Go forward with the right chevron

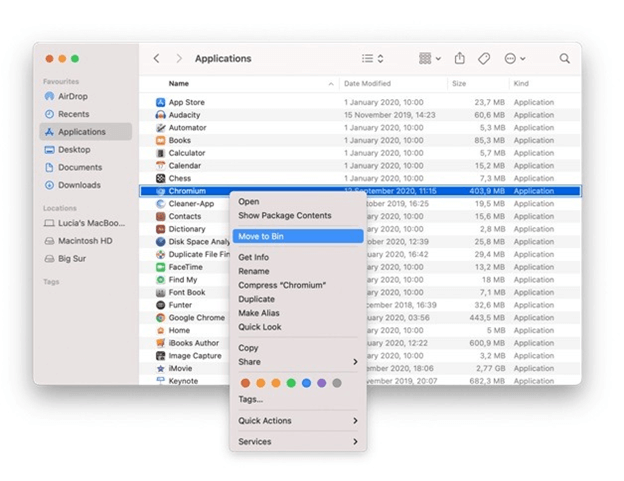(179, 58)
